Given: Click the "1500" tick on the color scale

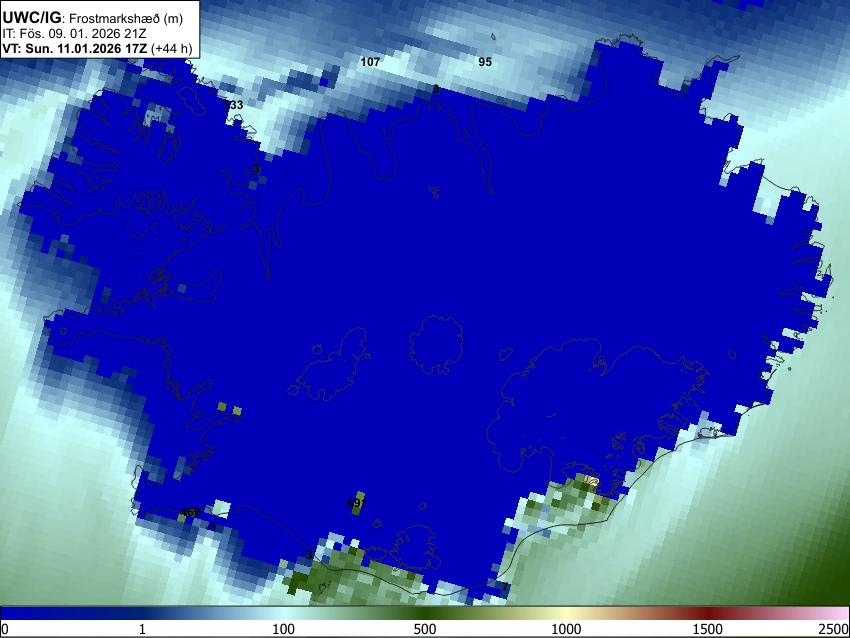Looking at the screenshot, I should 708,629.
